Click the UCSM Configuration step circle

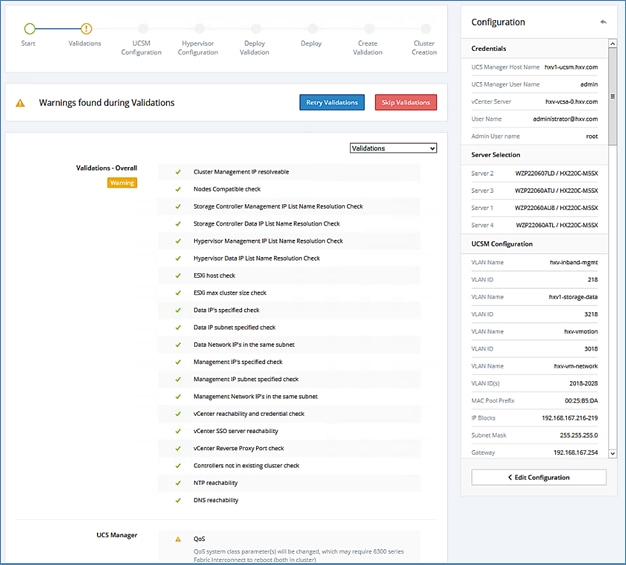pos(143,28)
